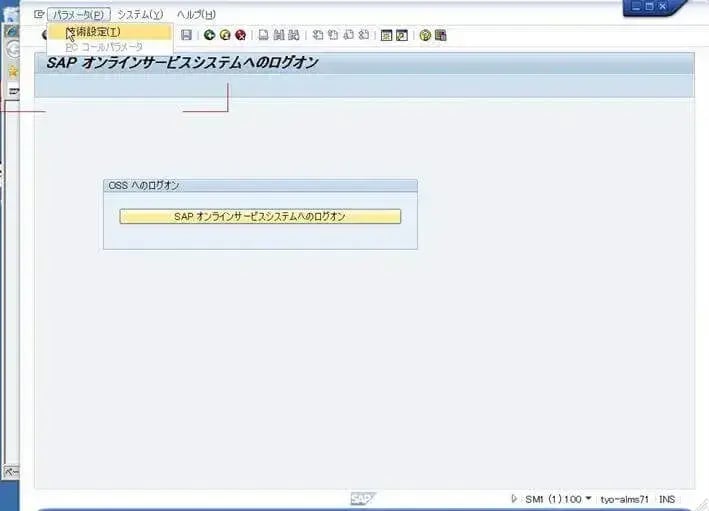Open the システム(Y) menu
The height and width of the screenshot is (511, 709).
click(139, 15)
